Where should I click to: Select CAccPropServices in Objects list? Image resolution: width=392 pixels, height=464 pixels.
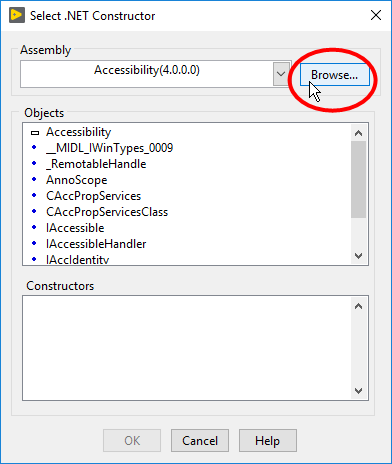(x=93, y=196)
